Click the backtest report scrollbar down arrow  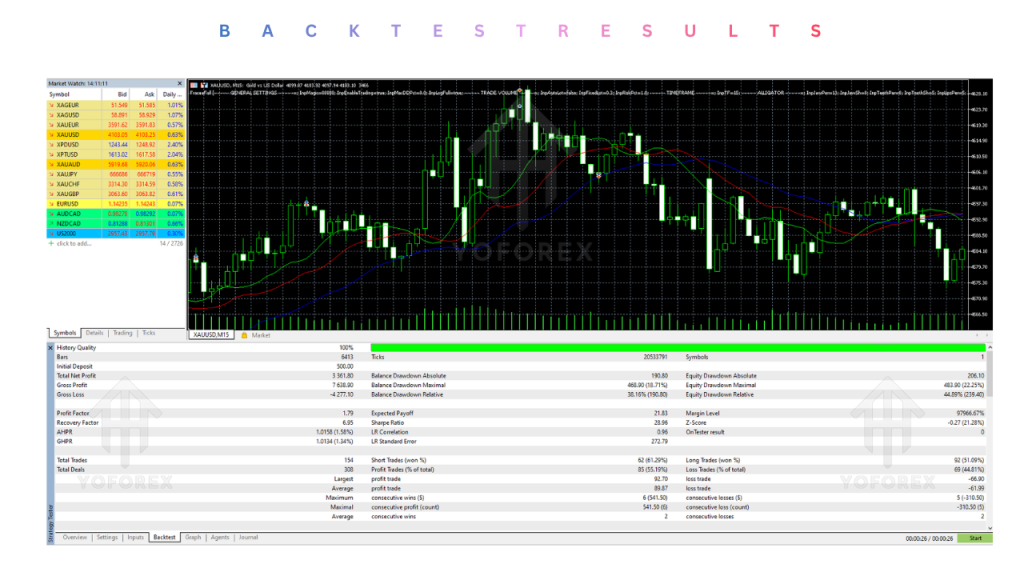click(x=989, y=528)
